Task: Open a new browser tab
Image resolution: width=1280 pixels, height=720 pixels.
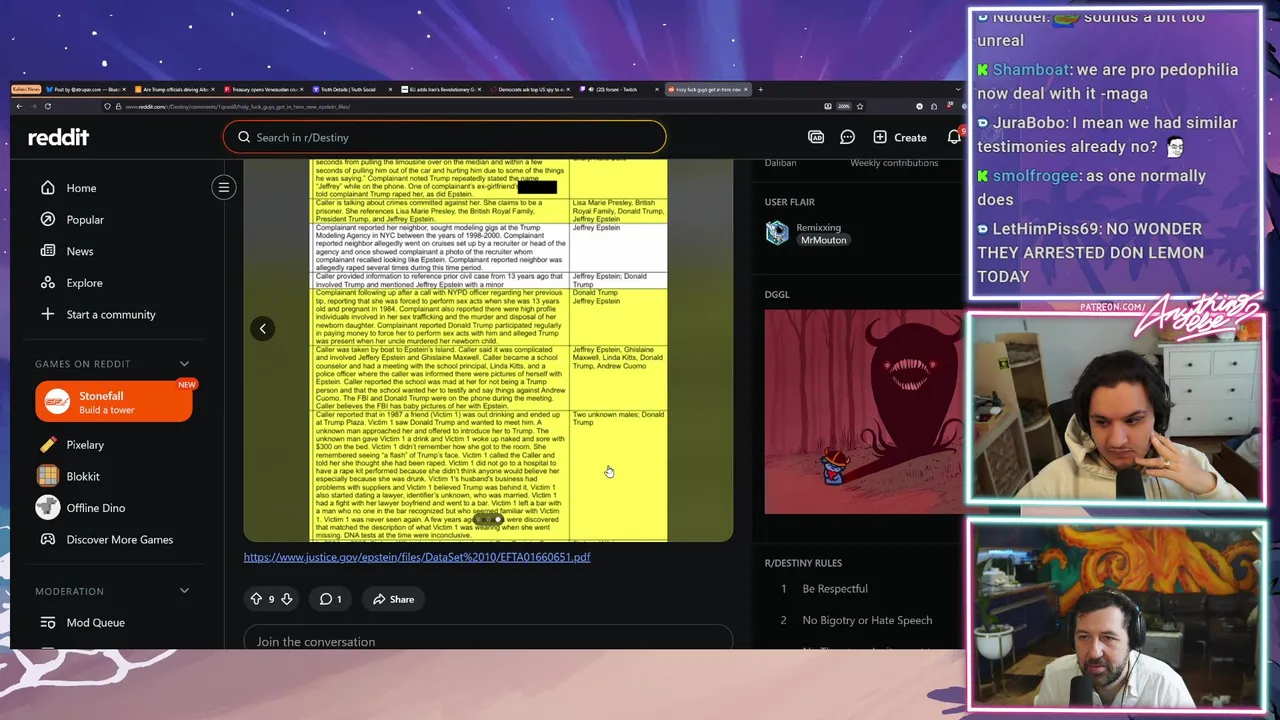Action: pos(760,90)
